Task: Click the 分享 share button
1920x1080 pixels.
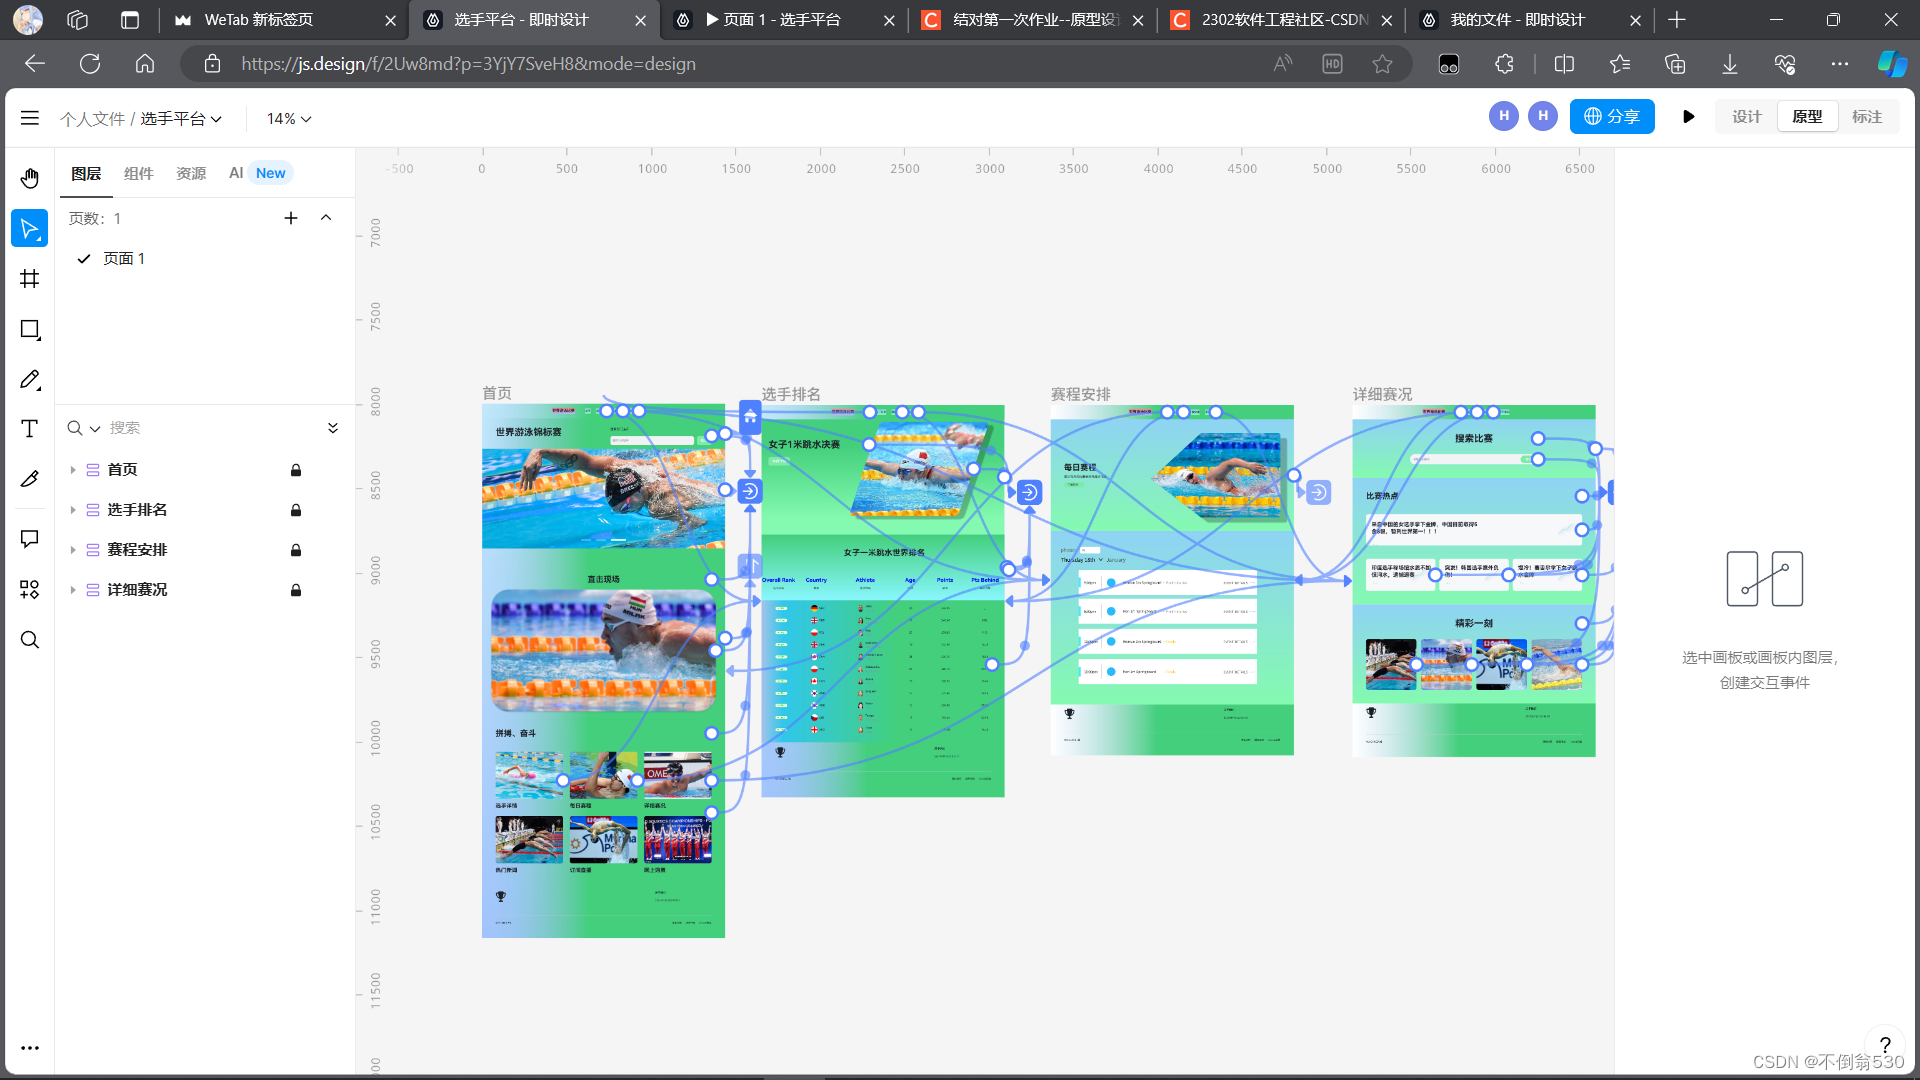Action: pyautogui.click(x=1612, y=117)
